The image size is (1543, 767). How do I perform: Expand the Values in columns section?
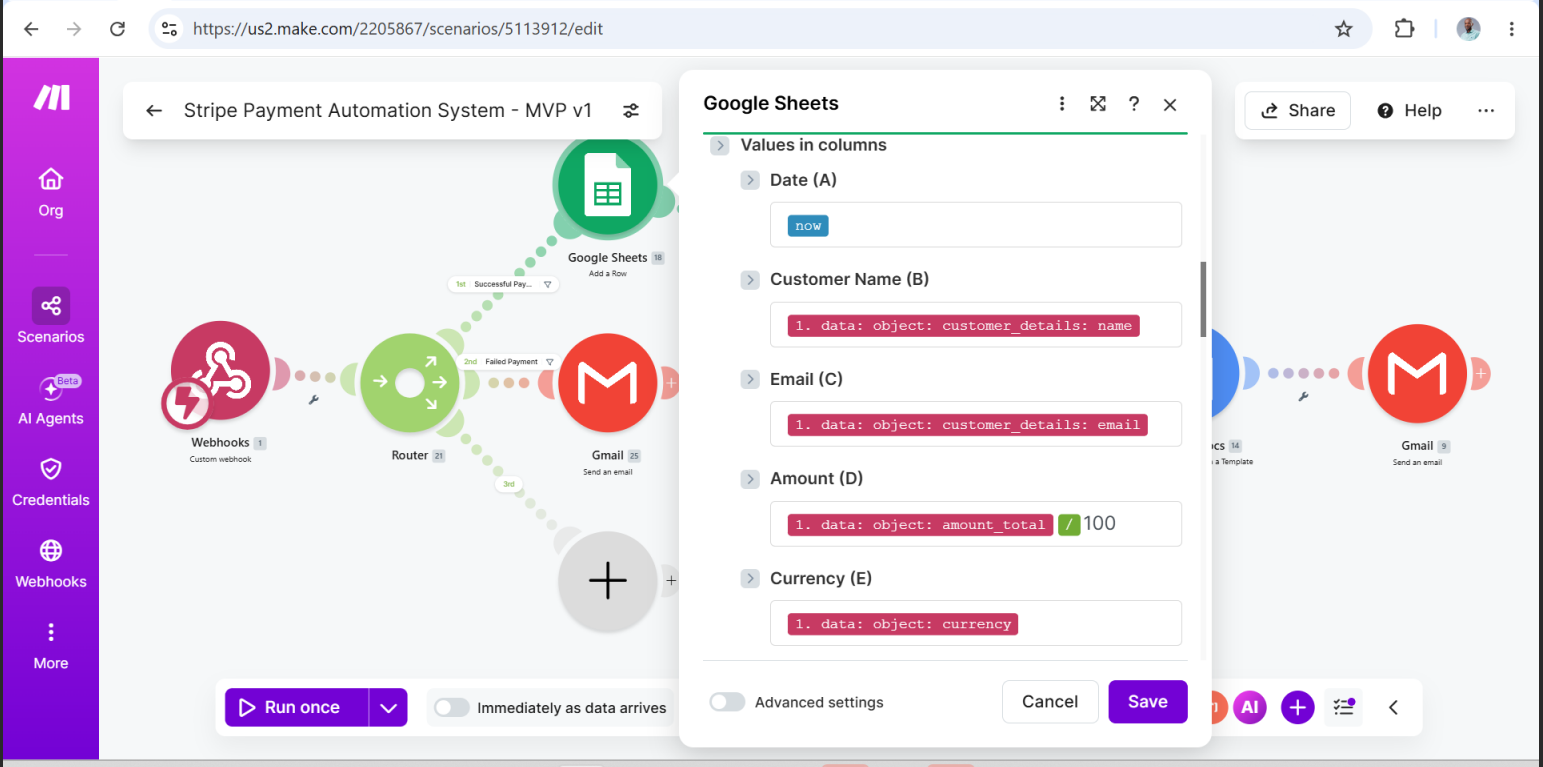coord(720,146)
